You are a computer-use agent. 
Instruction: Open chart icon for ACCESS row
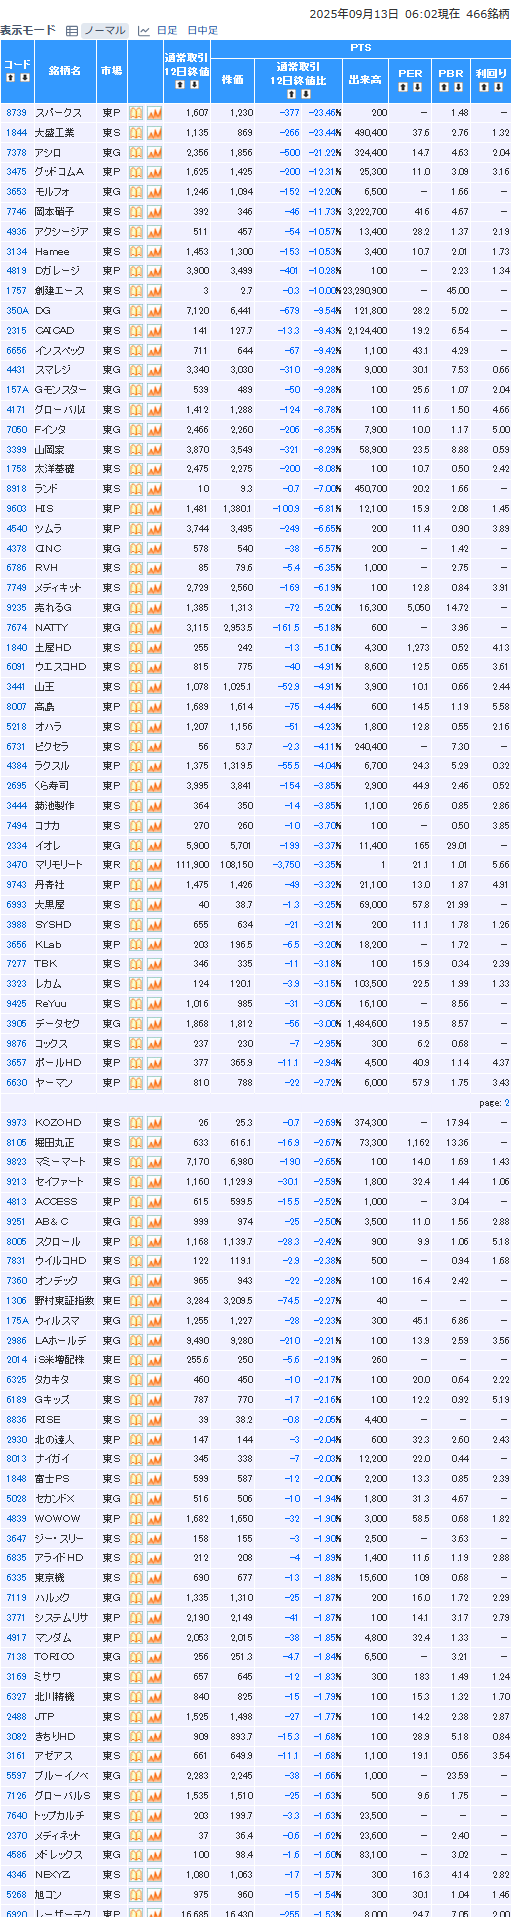point(154,1202)
